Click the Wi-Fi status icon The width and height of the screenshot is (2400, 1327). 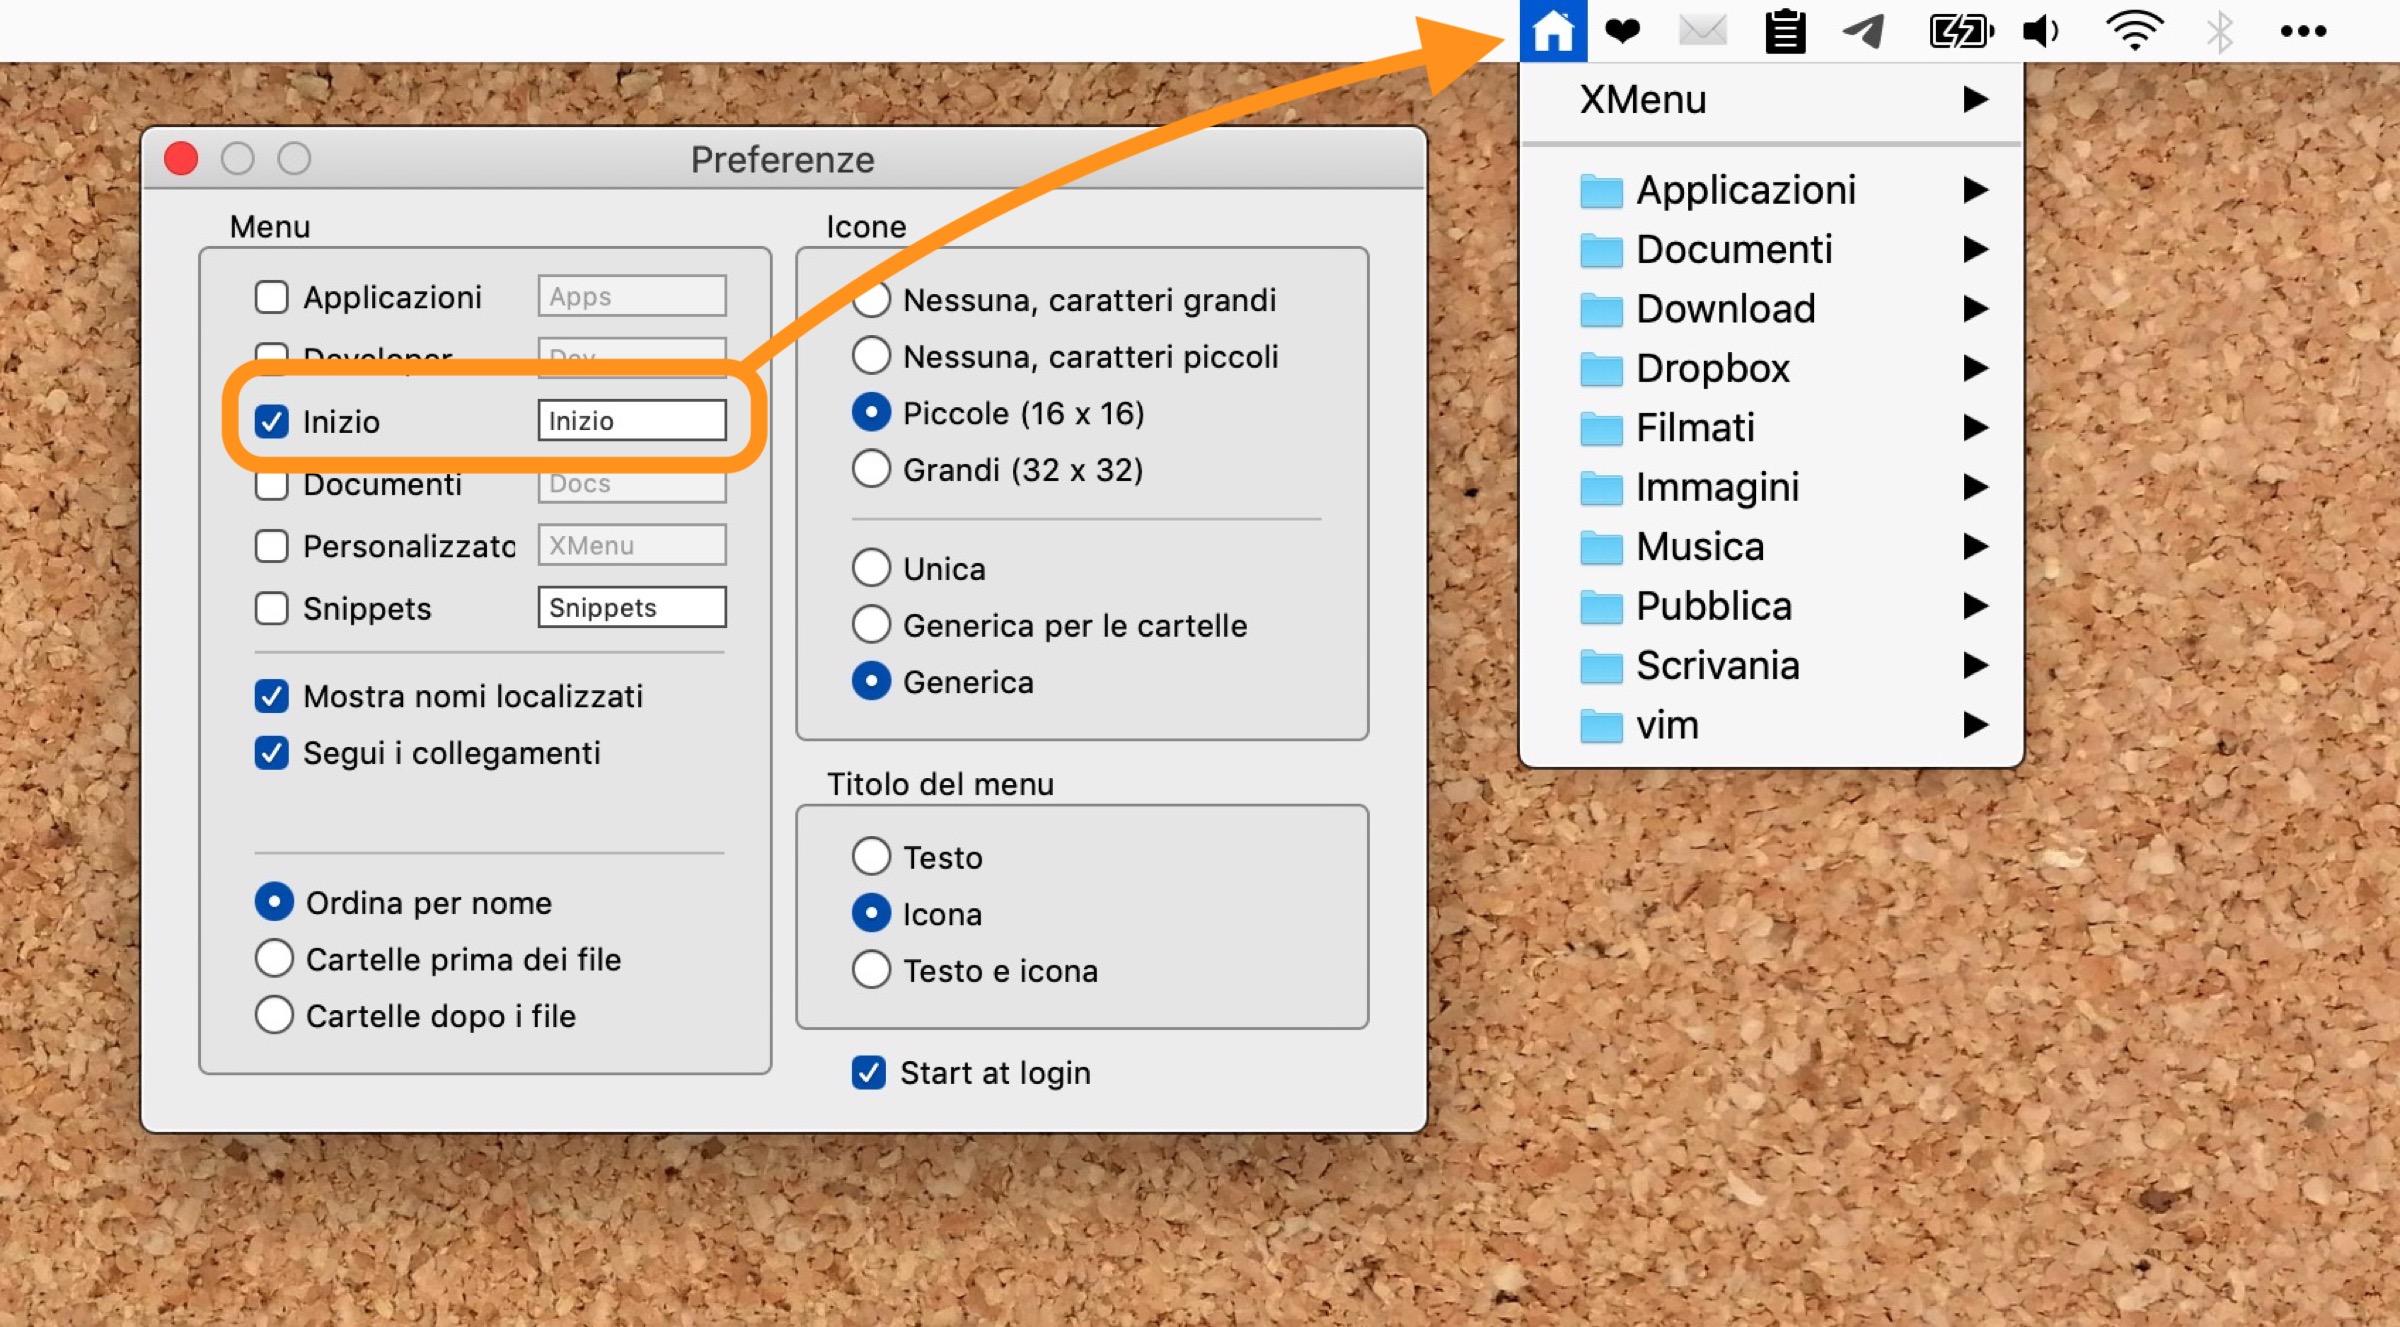tap(2134, 31)
